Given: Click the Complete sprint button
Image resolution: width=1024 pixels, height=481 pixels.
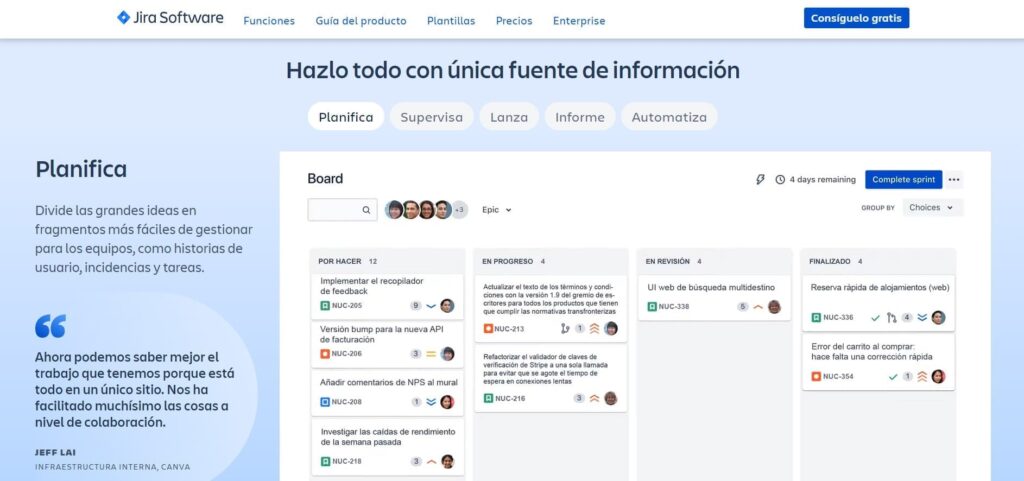Looking at the screenshot, I should tap(904, 179).
